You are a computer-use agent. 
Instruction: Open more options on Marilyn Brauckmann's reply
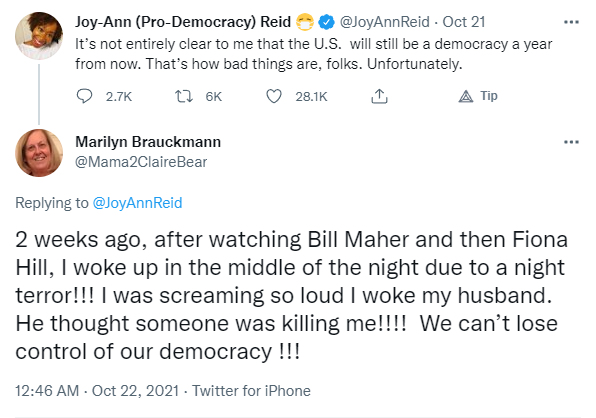click(571, 142)
